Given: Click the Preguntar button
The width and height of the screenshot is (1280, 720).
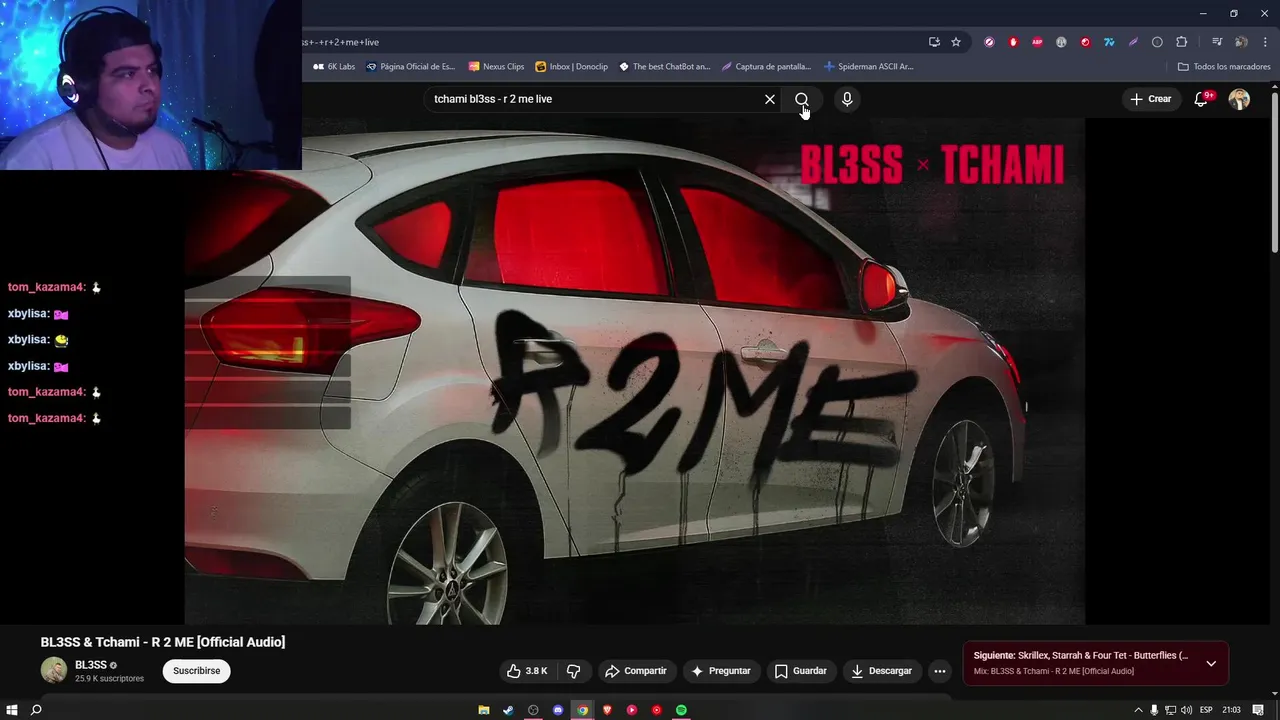Looking at the screenshot, I should tap(720, 671).
